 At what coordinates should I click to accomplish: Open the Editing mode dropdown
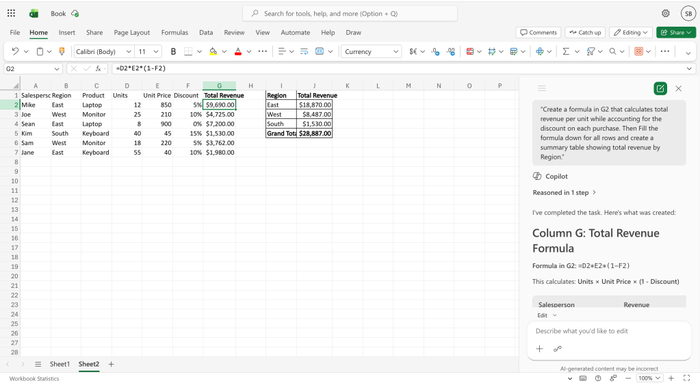[631, 32]
